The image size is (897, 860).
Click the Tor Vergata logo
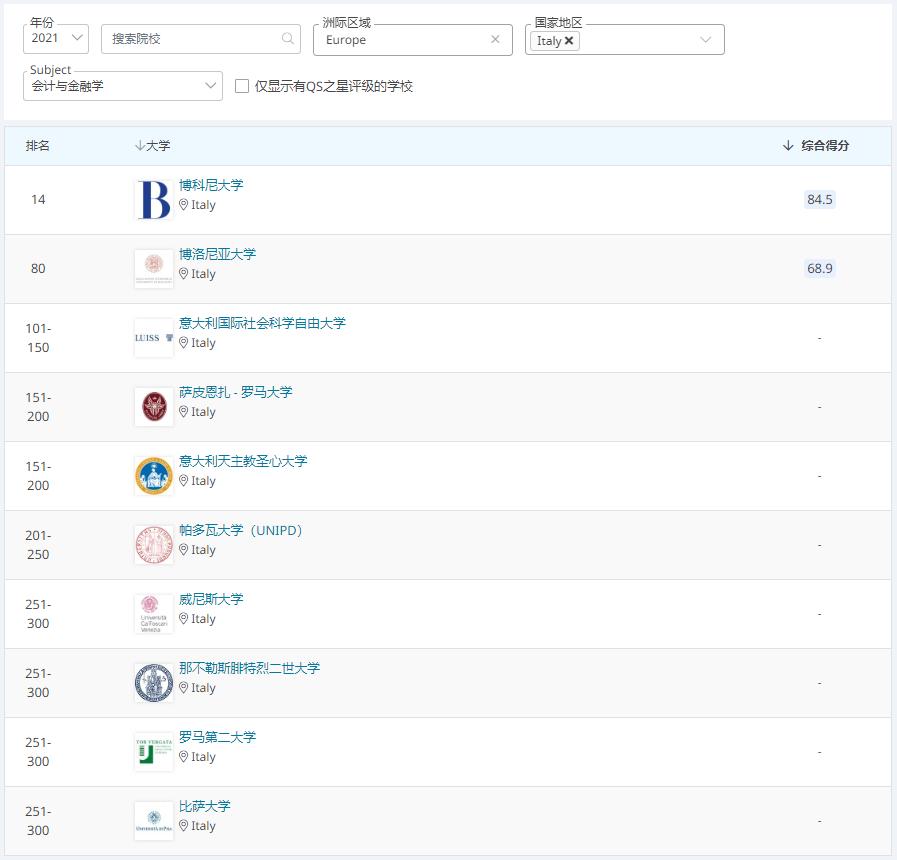coord(154,752)
